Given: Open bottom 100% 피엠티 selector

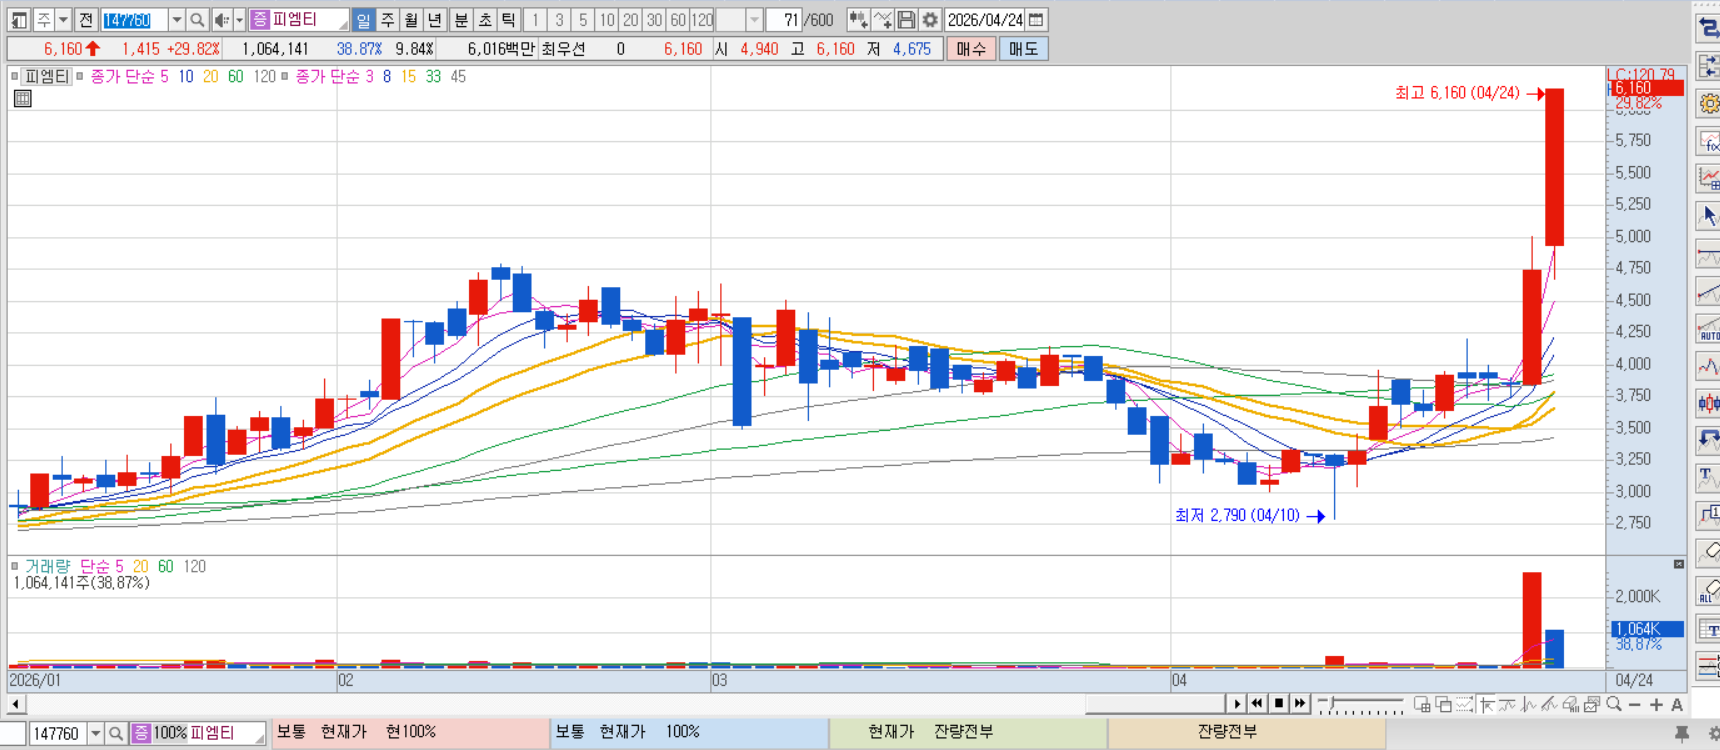Looking at the screenshot, I should tap(199, 734).
